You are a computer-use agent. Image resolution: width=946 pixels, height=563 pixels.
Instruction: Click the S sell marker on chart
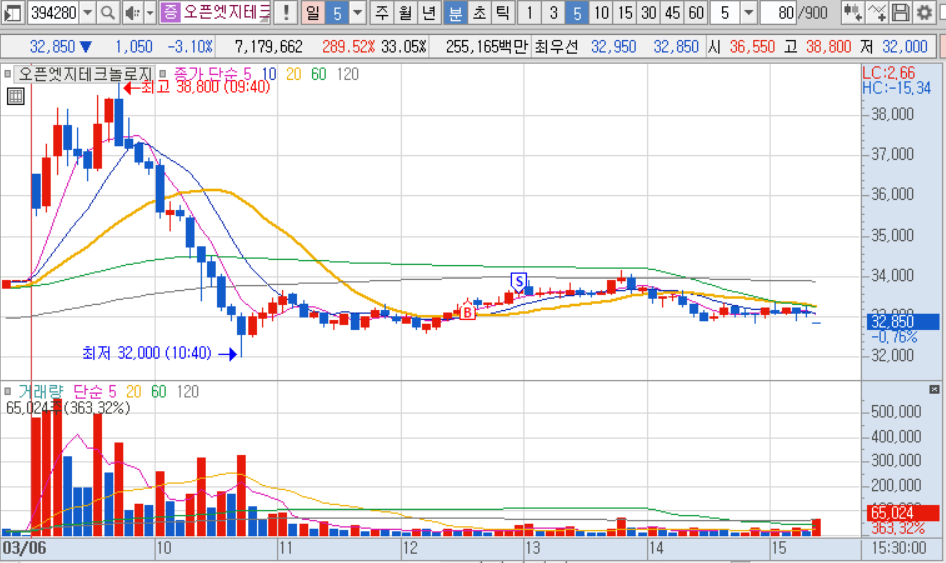[519, 281]
